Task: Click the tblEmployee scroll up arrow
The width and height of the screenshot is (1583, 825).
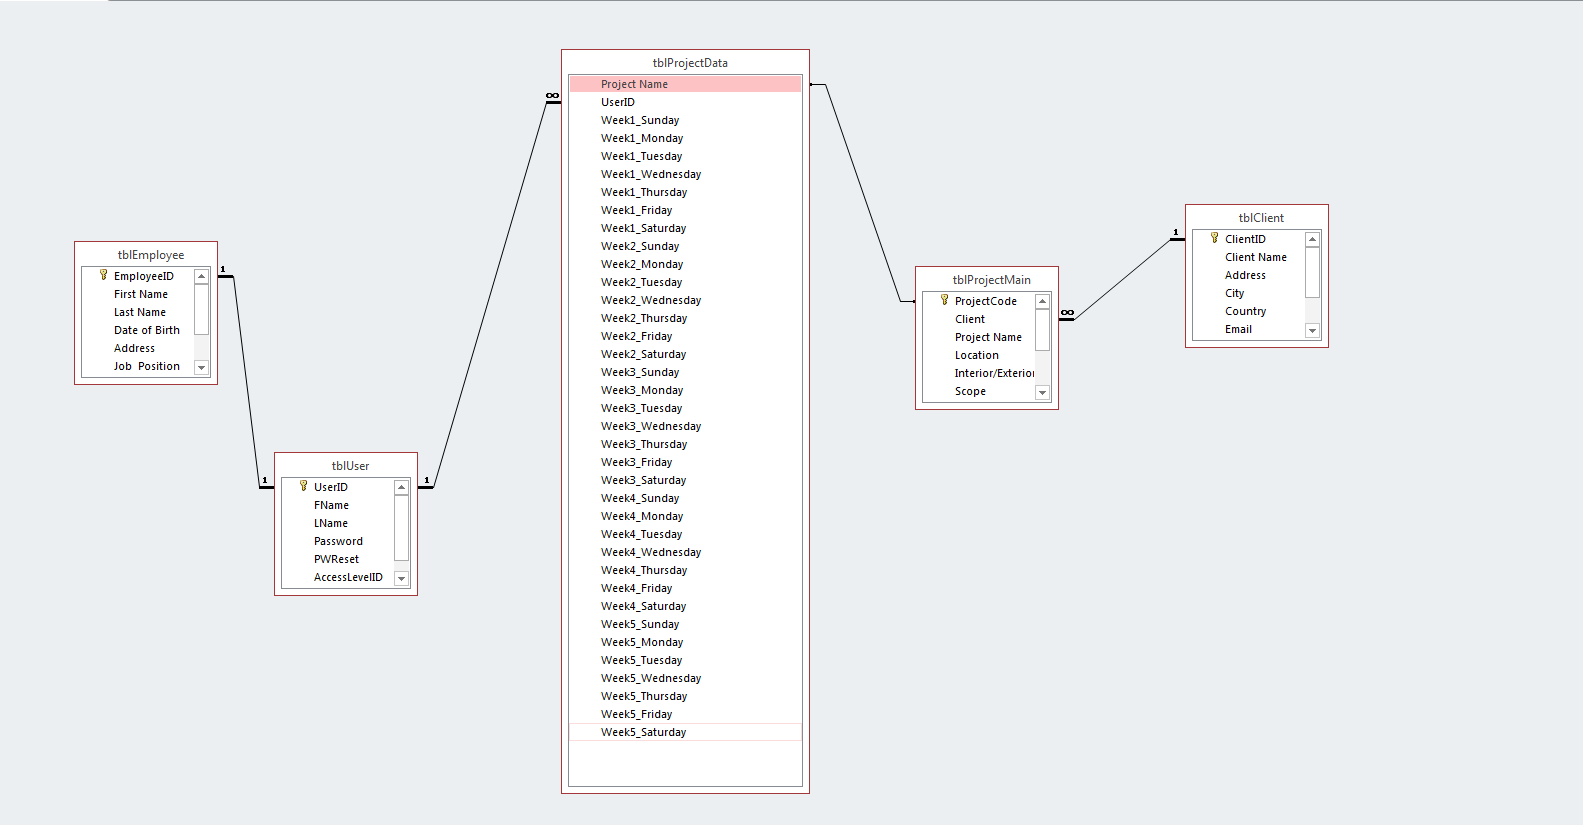Action: click(201, 276)
